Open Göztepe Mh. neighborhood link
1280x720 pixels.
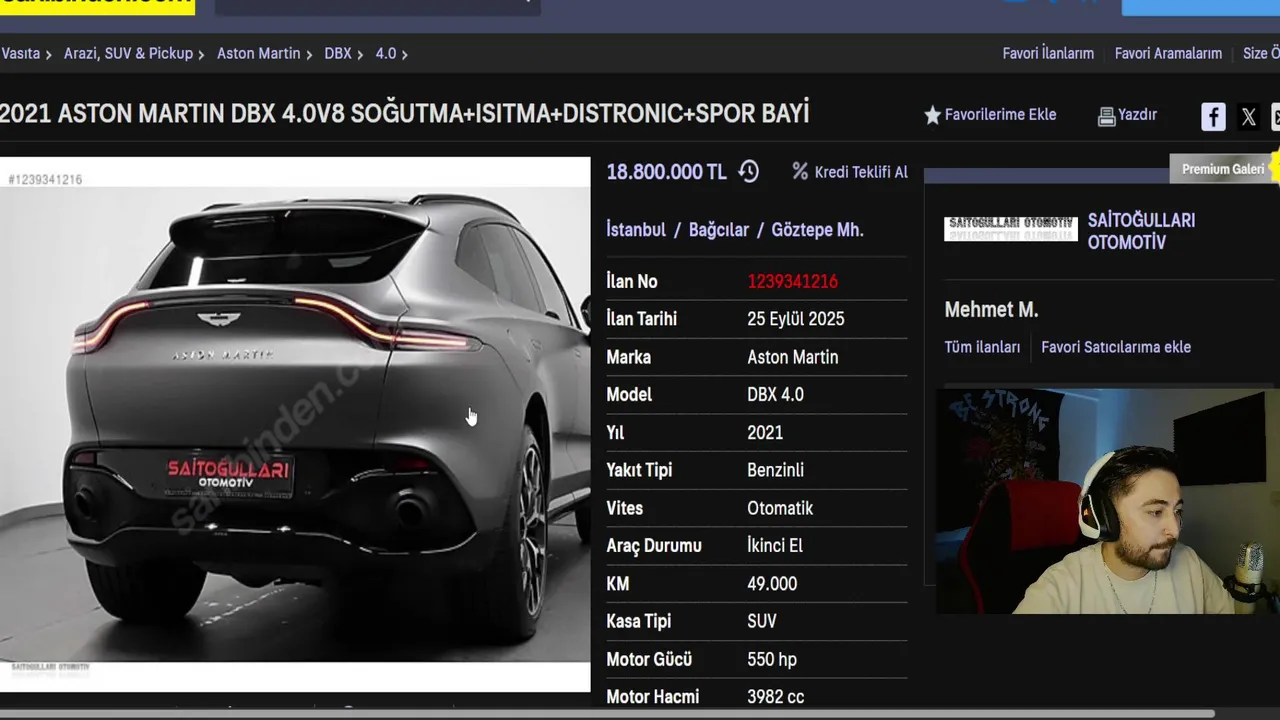[x=817, y=230]
